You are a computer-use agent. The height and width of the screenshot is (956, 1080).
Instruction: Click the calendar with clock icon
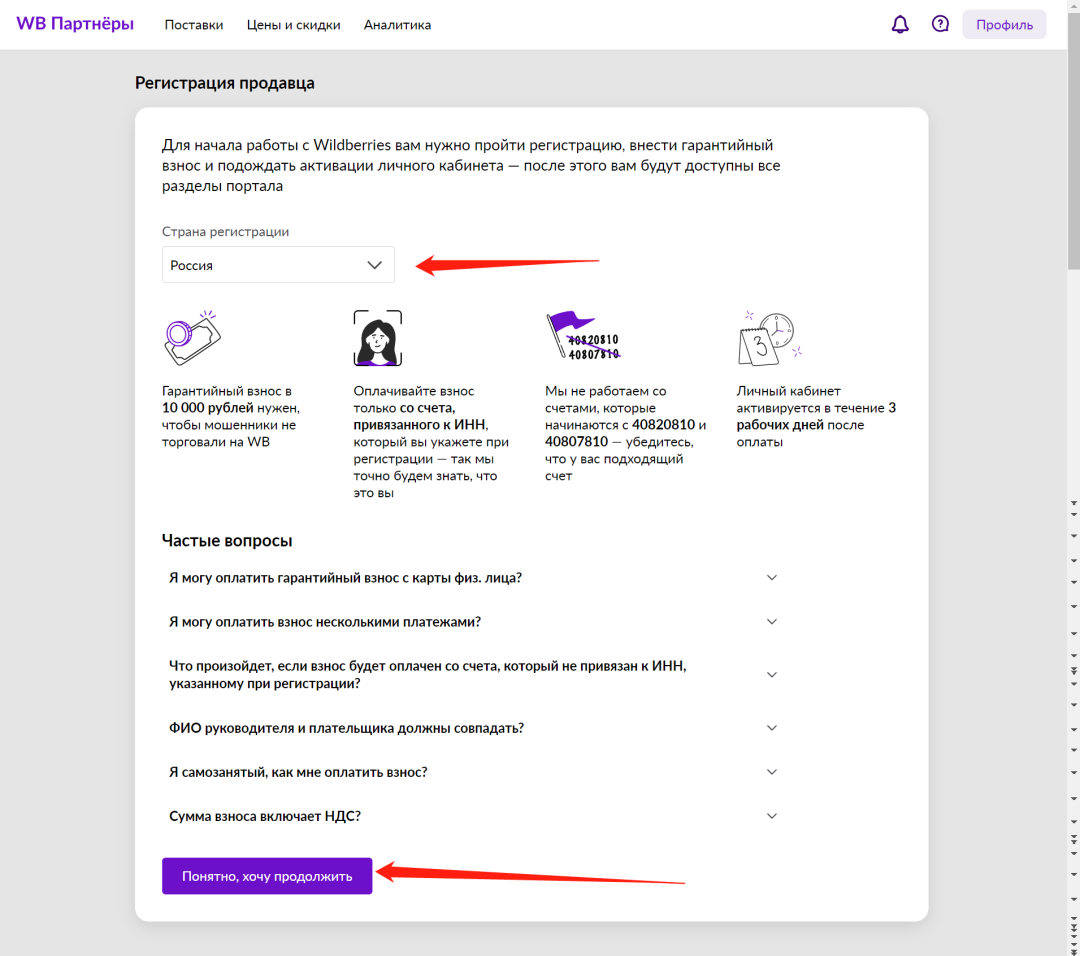coord(768,338)
